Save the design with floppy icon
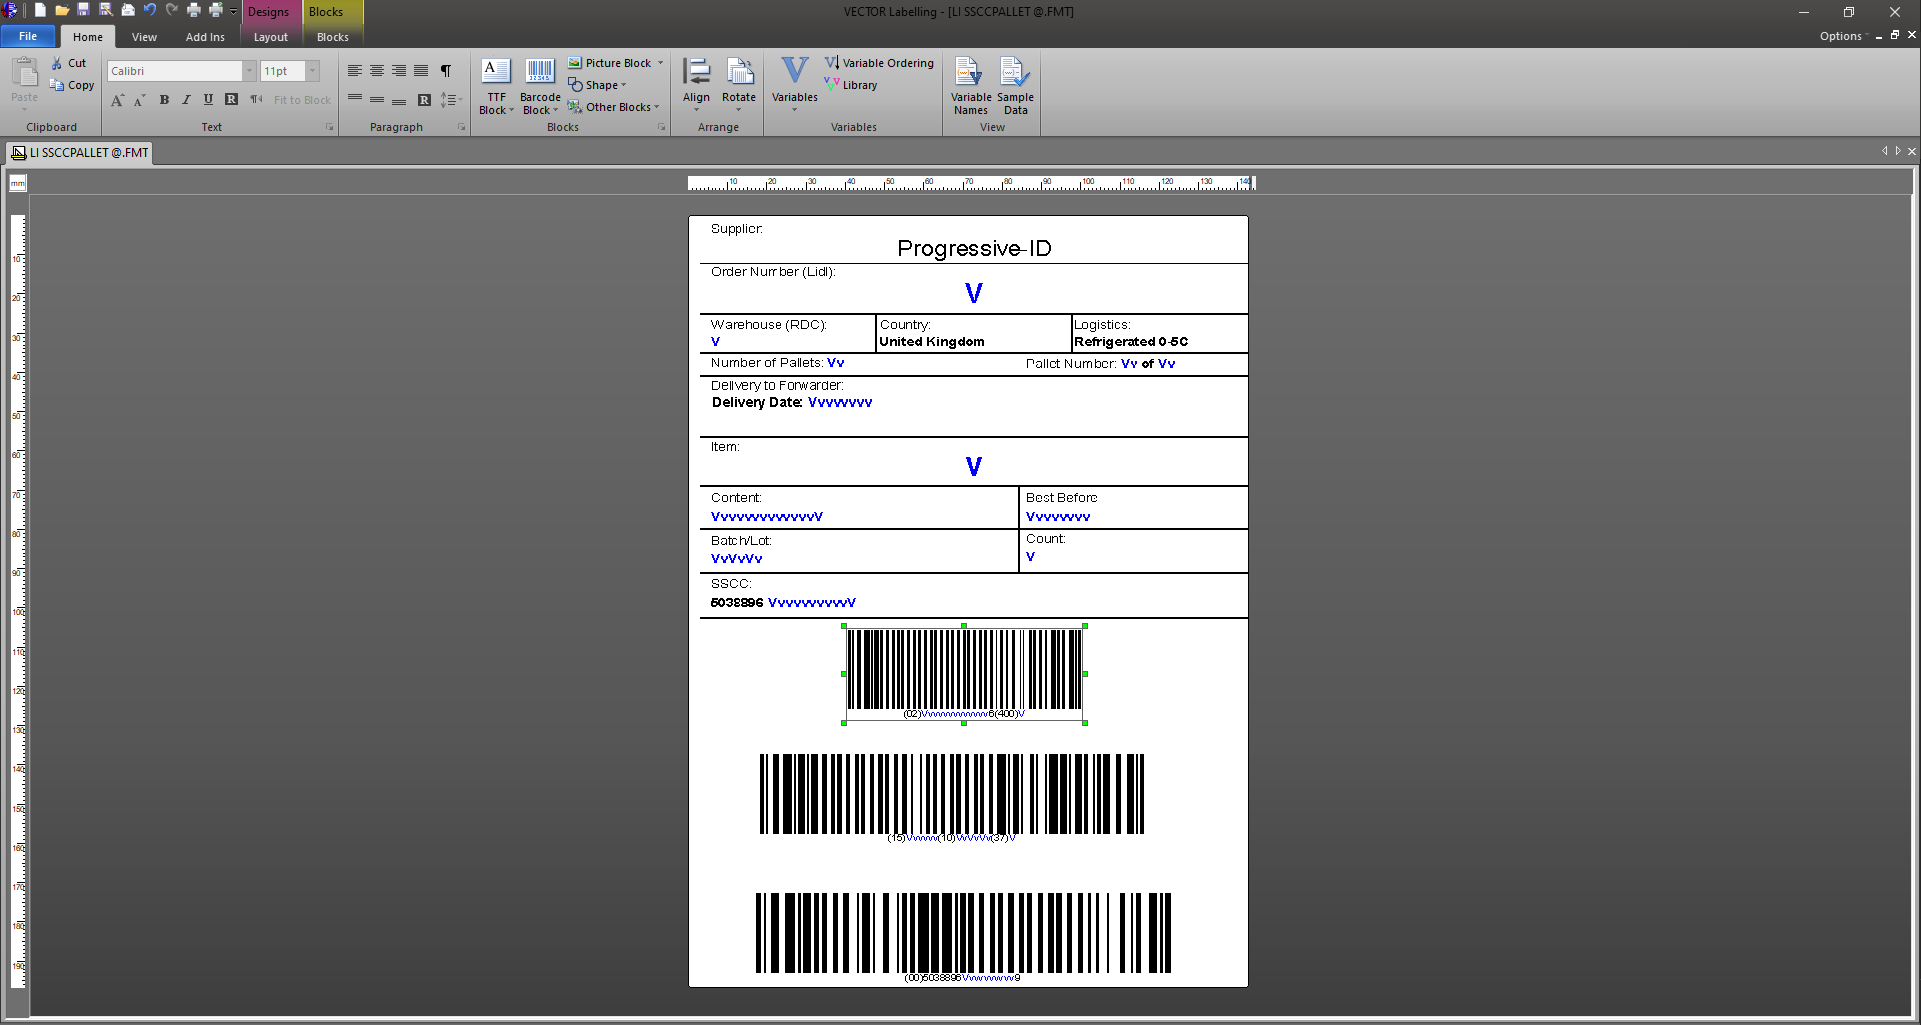The height and width of the screenshot is (1025, 1921). point(84,11)
